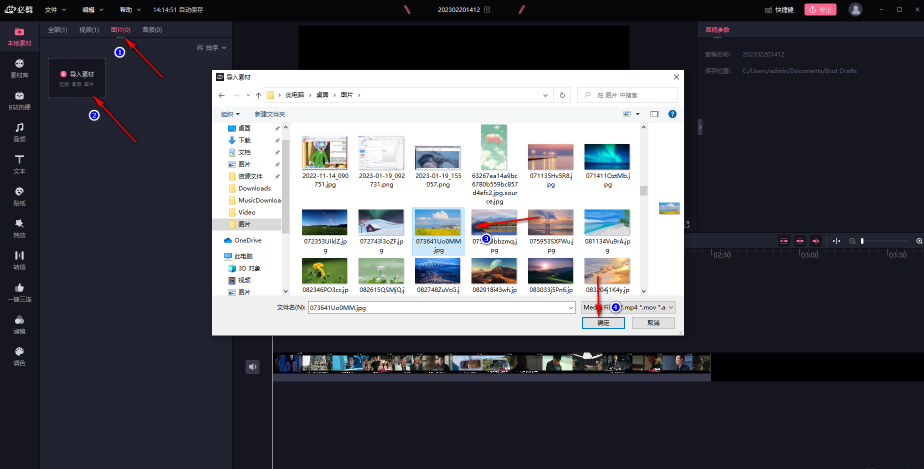Open the 转场 transitions panel
Screen dimensions: 924x469
pos(19,259)
